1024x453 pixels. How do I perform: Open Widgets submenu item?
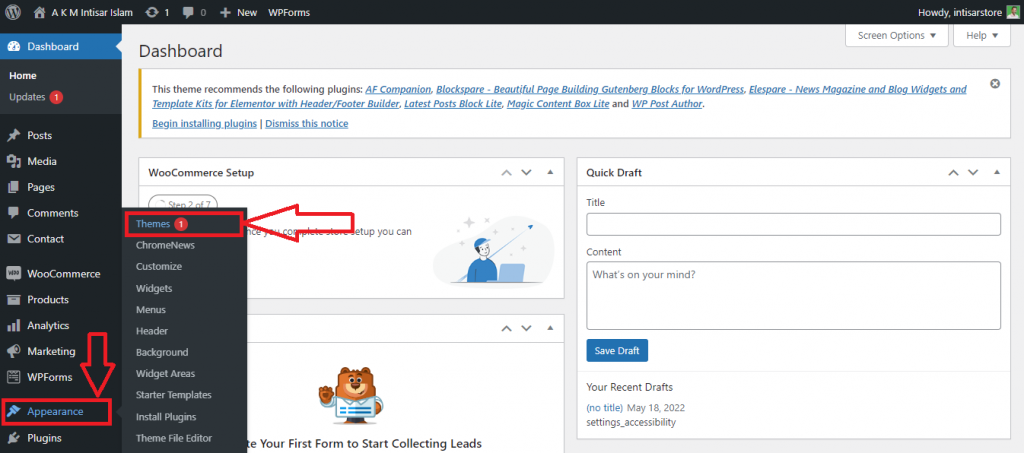tap(154, 288)
